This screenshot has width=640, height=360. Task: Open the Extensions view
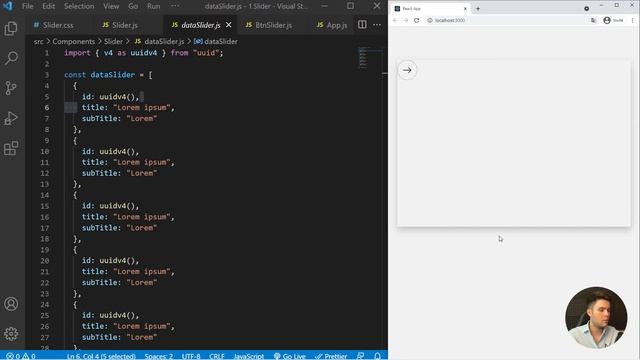pyautogui.click(x=11, y=148)
